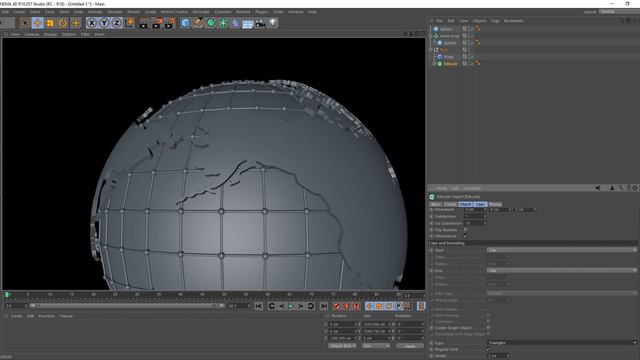Switch to the Caps tab in Attributes

(x=480, y=204)
